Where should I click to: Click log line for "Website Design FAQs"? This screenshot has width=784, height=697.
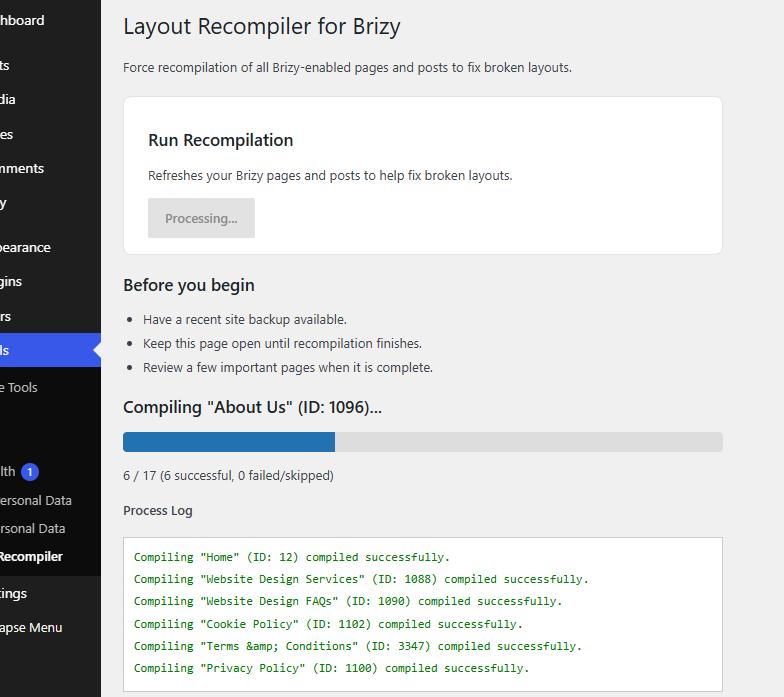[348, 601]
